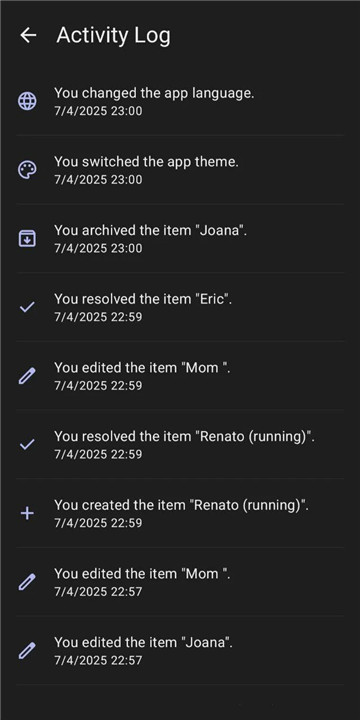Click the plus icon for created Renato (running)
The height and width of the screenshot is (720, 360).
27,513
